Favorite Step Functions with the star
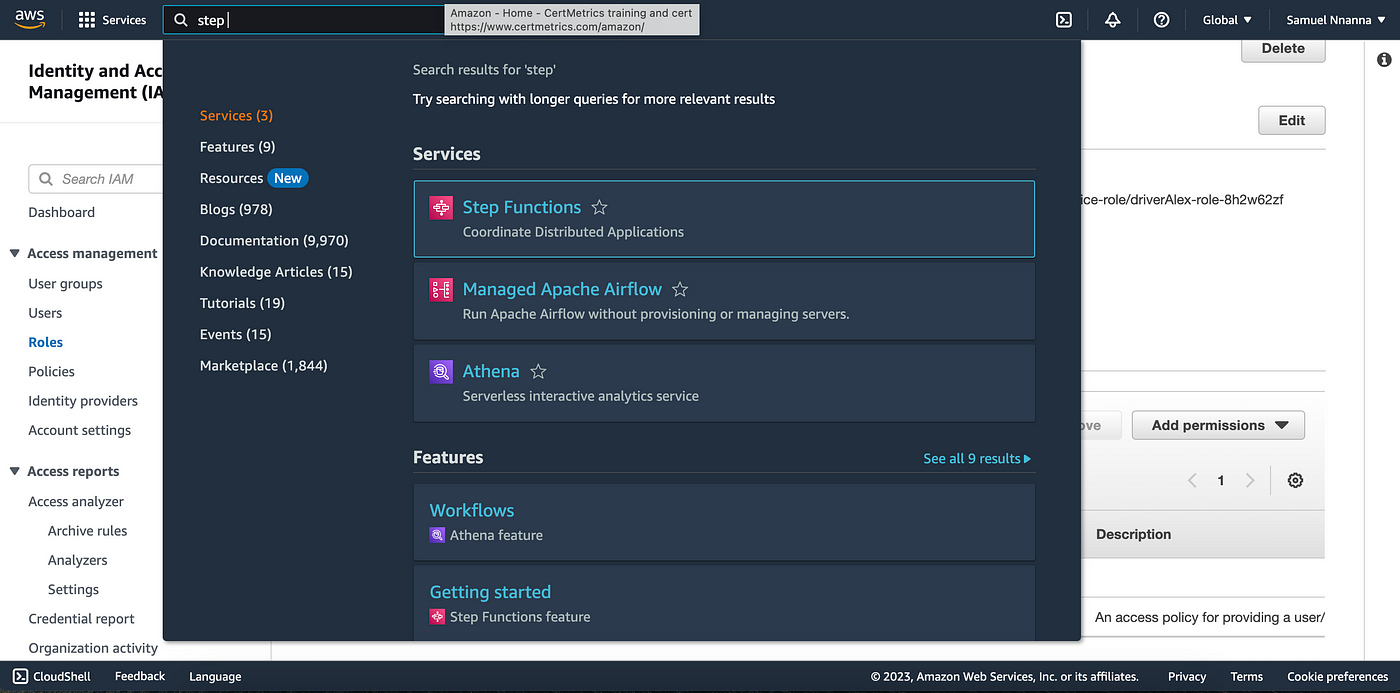 (x=600, y=207)
